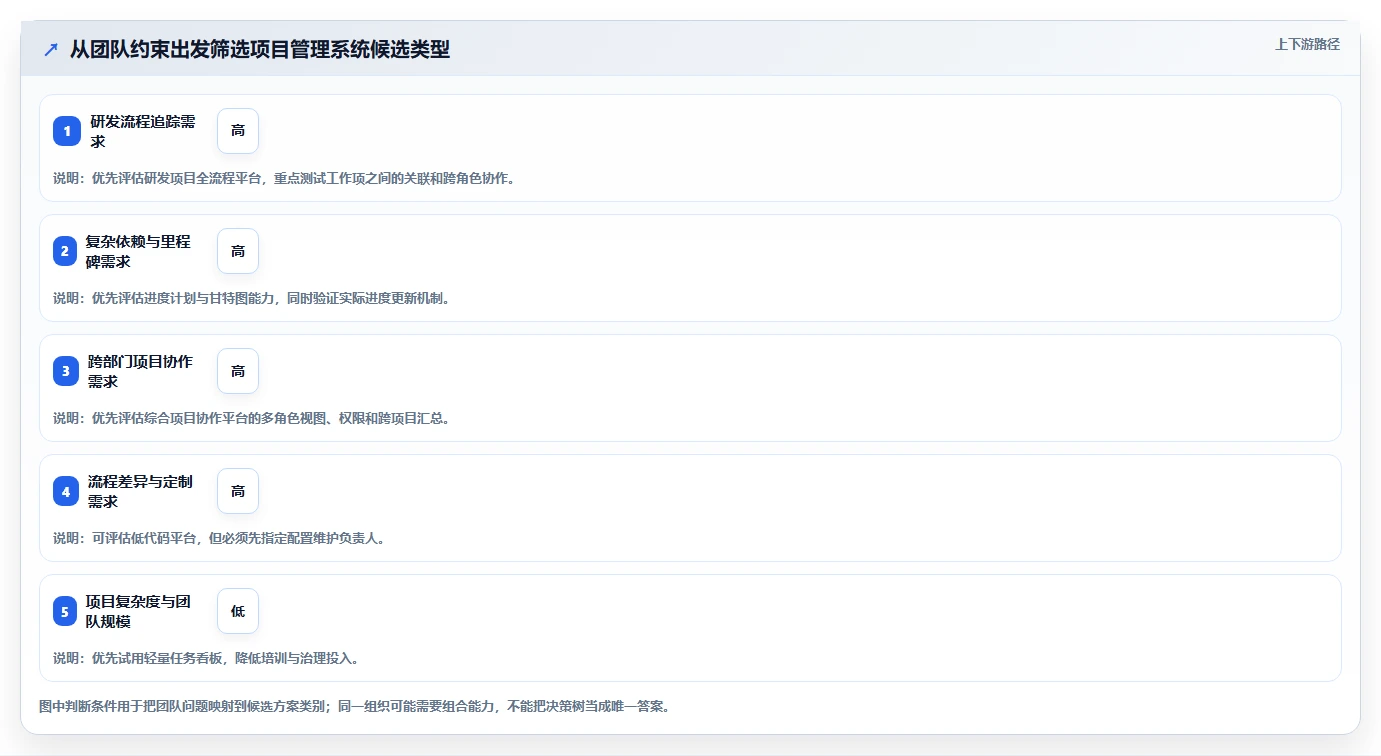Click the 低 tag for 项目复杂度与团队规模
The height and width of the screenshot is (756, 1381).
[238, 611]
